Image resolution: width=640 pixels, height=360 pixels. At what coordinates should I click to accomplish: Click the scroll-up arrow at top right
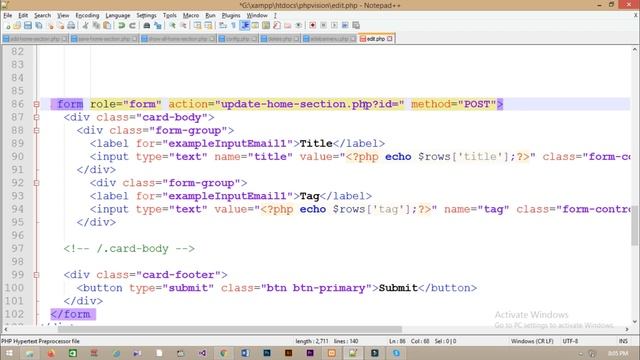click(635, 49)
